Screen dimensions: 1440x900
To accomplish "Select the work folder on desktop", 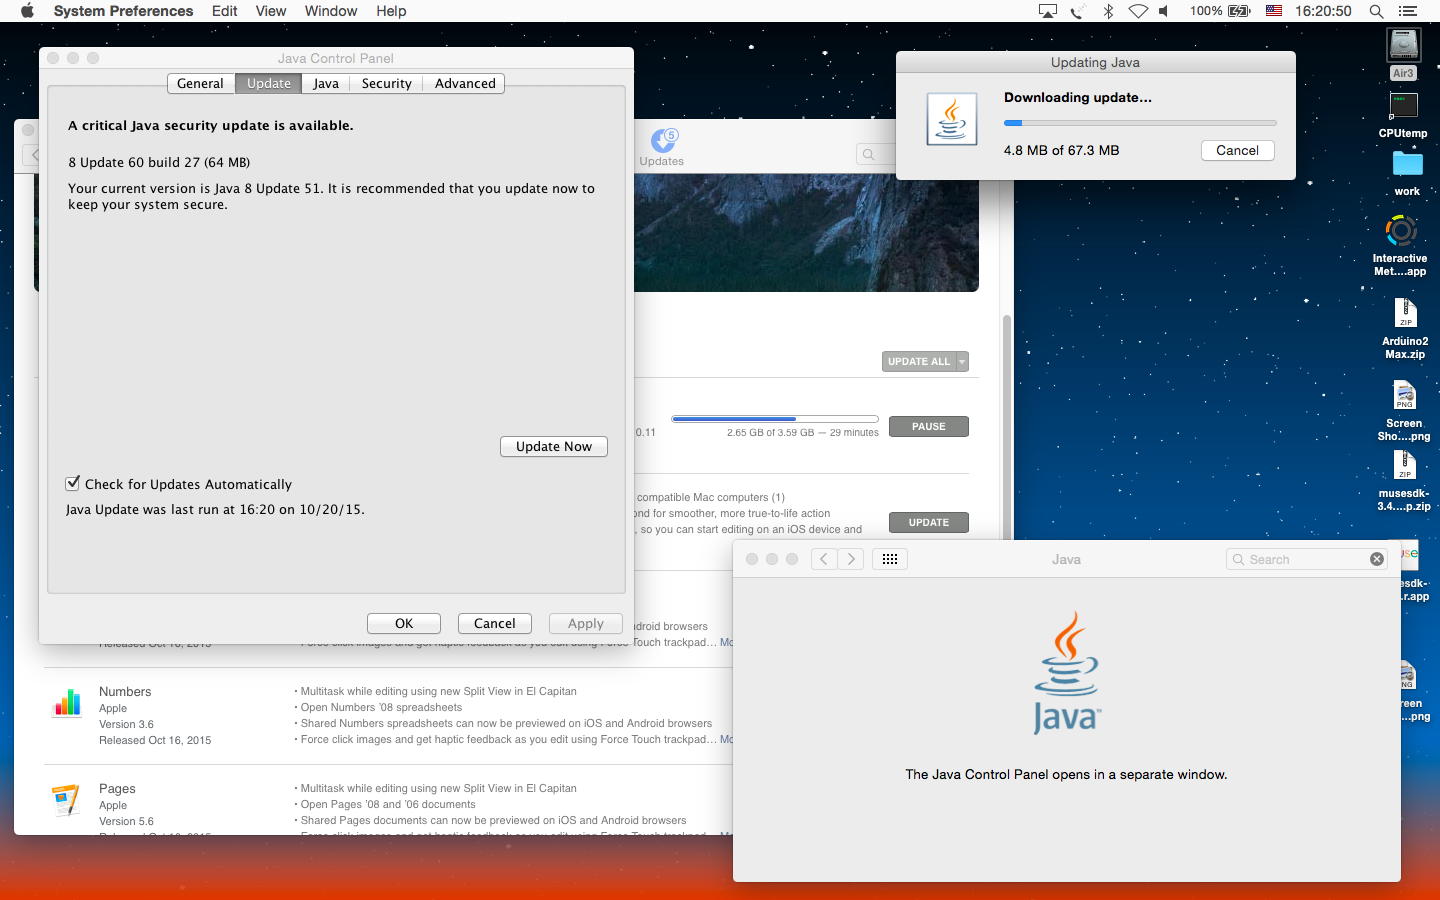I will 1407,172.
